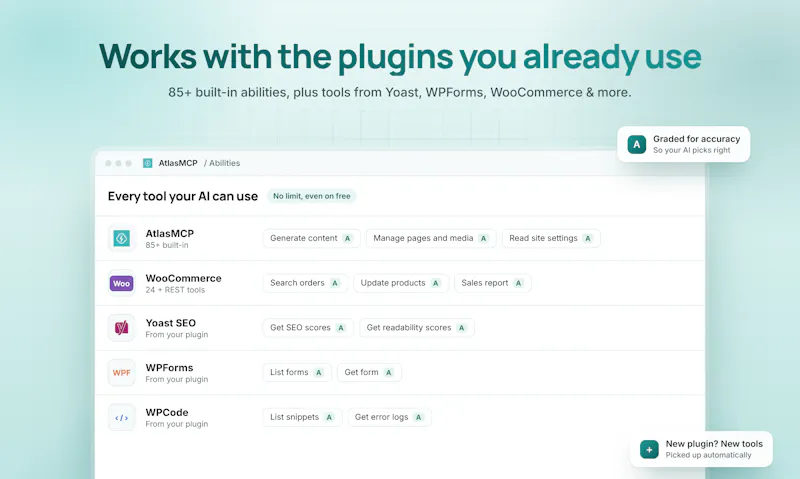This screenshot has height=479, width=800.
Task: Click the So your AI picks right text
Action: click(691, 150)
